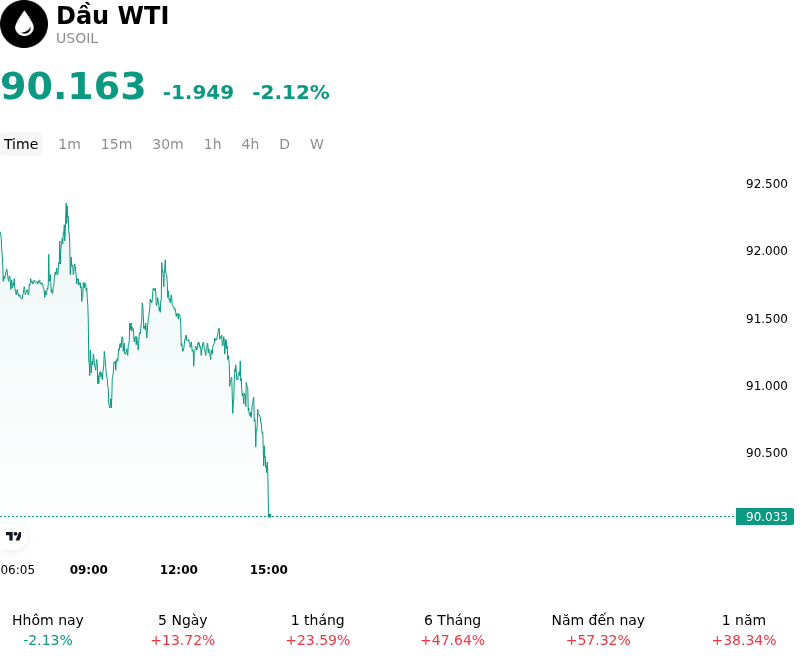Switch to the 15m interval

(x=116, y=144)
